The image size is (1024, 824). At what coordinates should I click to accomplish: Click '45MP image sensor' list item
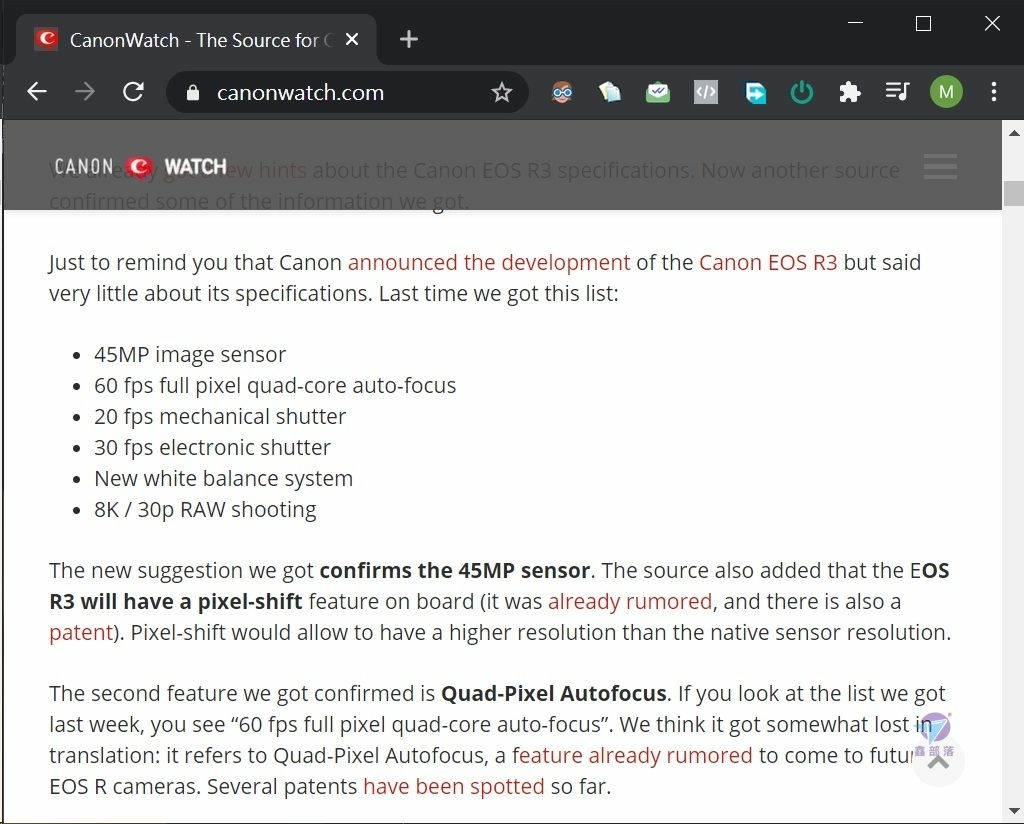190,355
